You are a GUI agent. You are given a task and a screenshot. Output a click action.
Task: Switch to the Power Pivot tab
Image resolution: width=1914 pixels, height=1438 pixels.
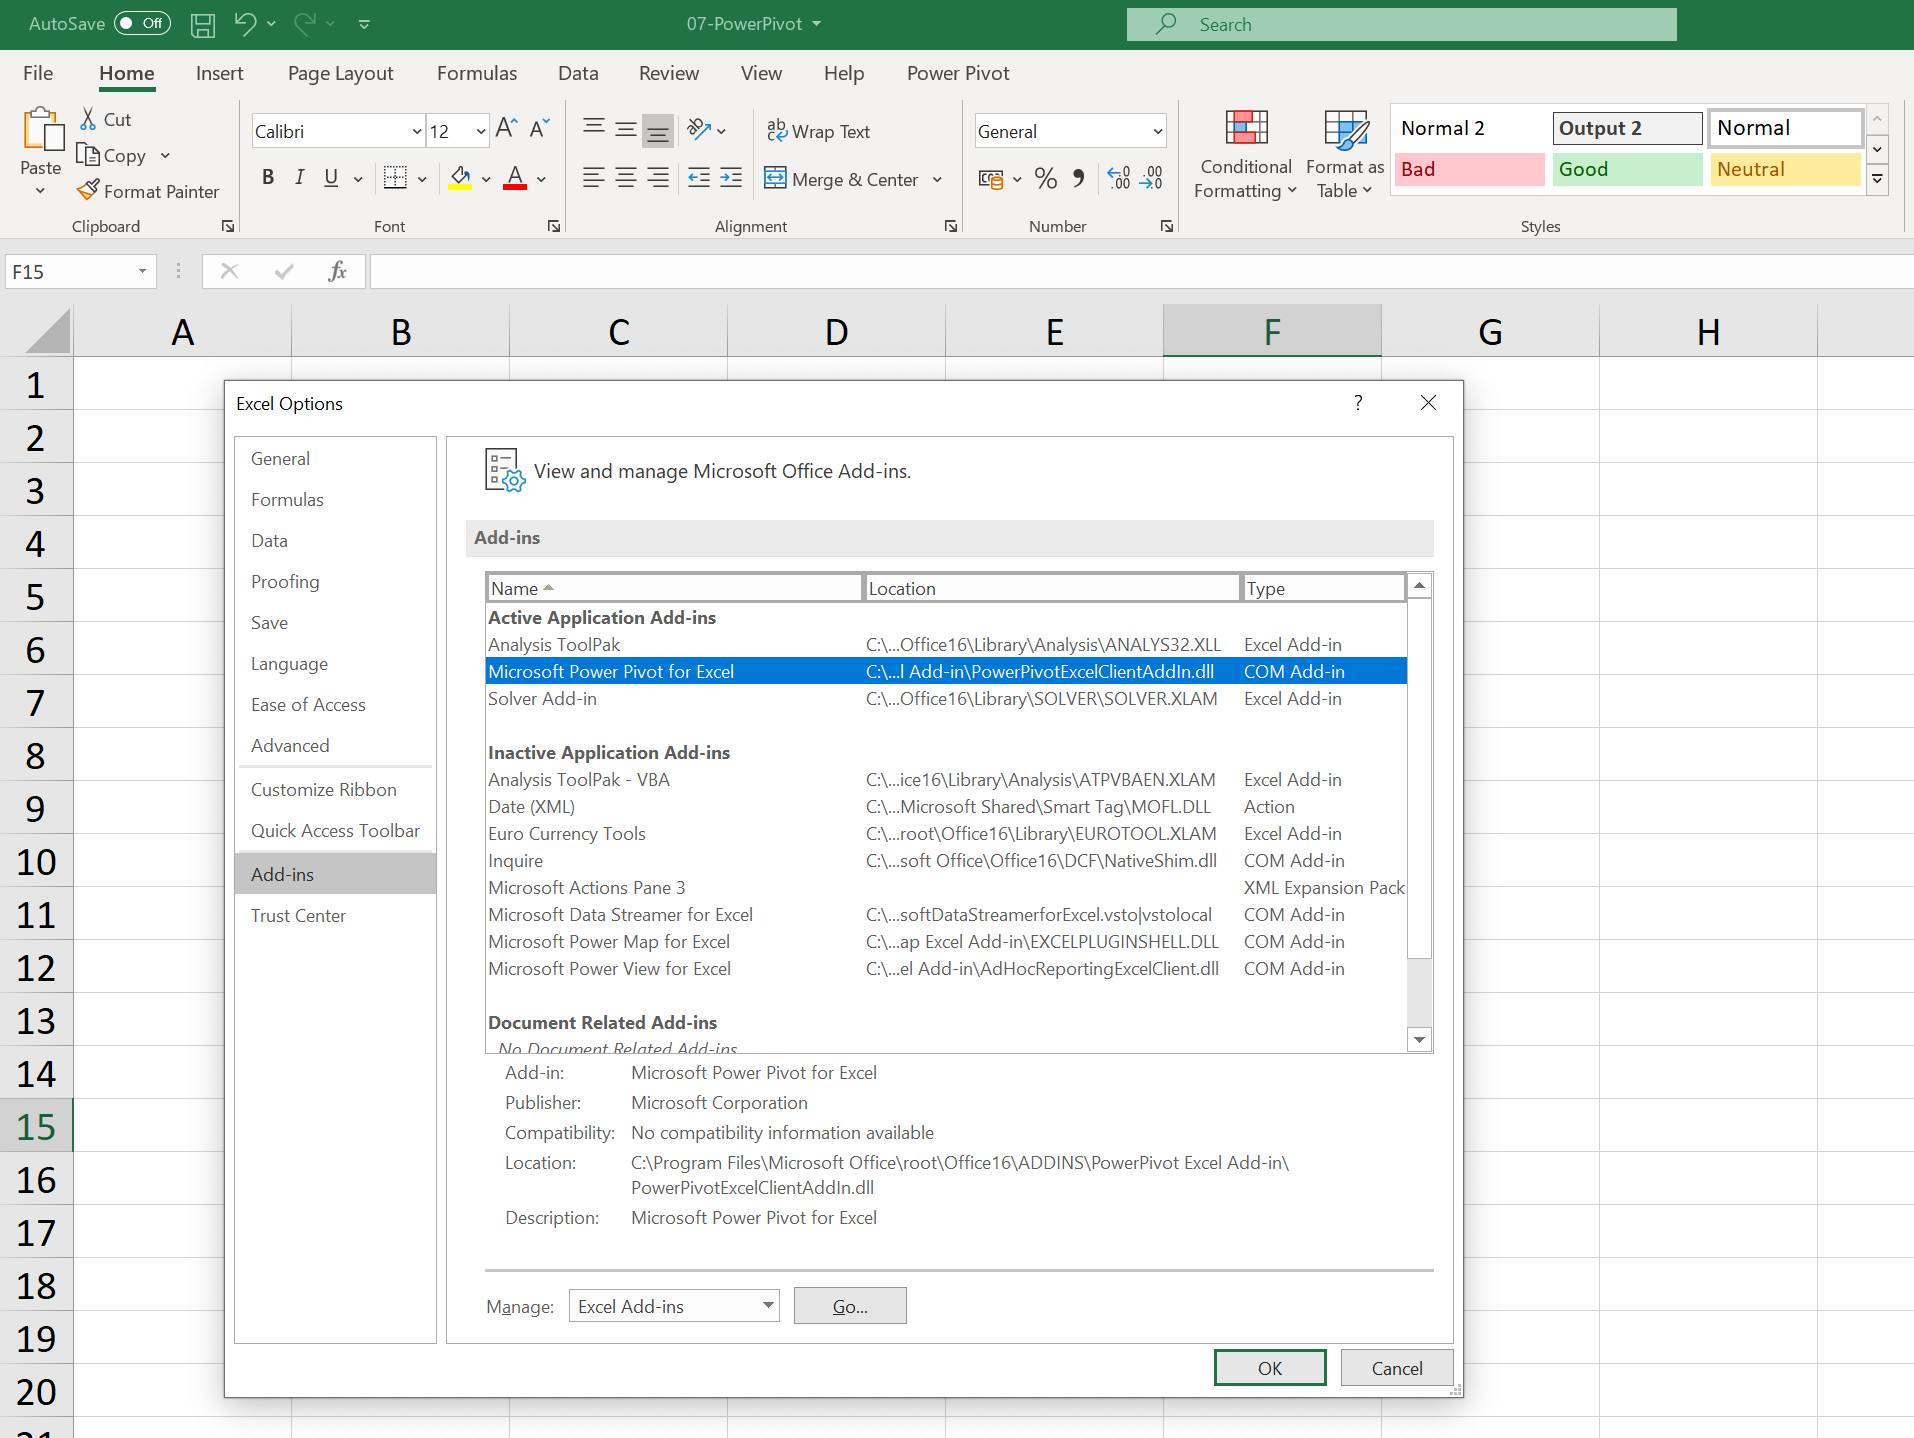click(958, 73)
